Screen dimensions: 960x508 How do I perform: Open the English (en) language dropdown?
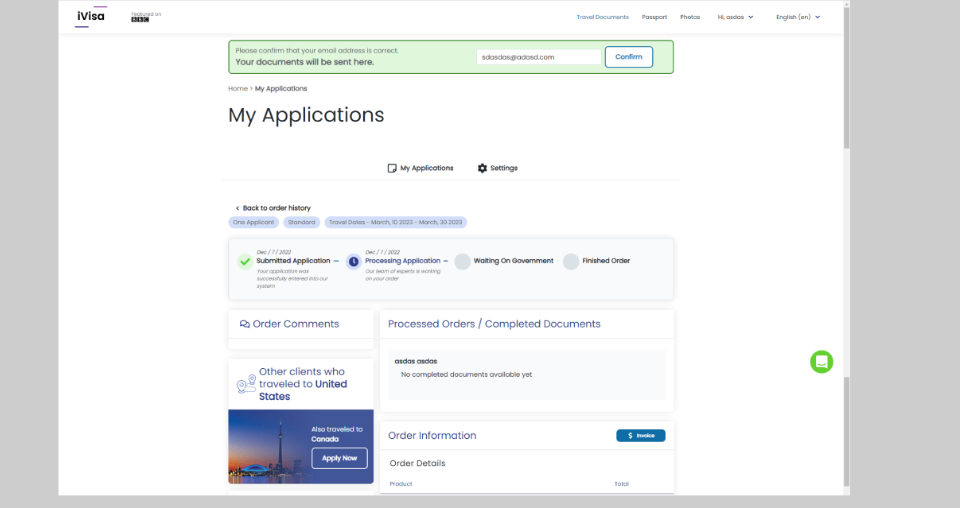[x=798, y=17]
